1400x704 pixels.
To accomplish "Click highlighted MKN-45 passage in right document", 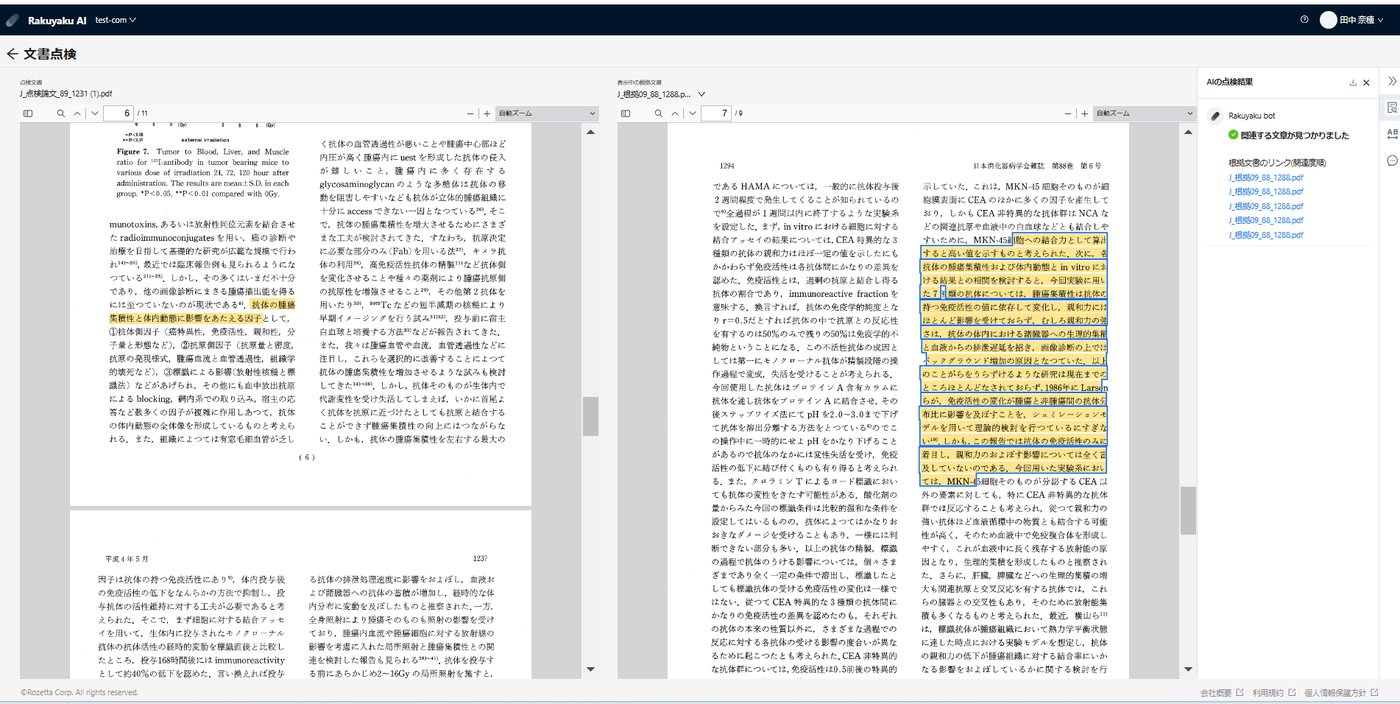I will tap(1014, 362).
